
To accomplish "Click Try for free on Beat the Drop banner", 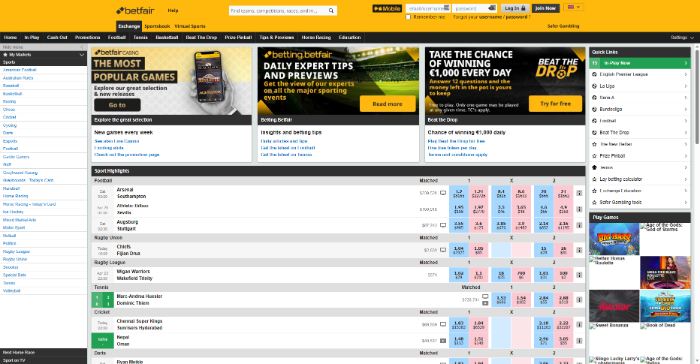I will pyautogui.click(x=555, y=104).
